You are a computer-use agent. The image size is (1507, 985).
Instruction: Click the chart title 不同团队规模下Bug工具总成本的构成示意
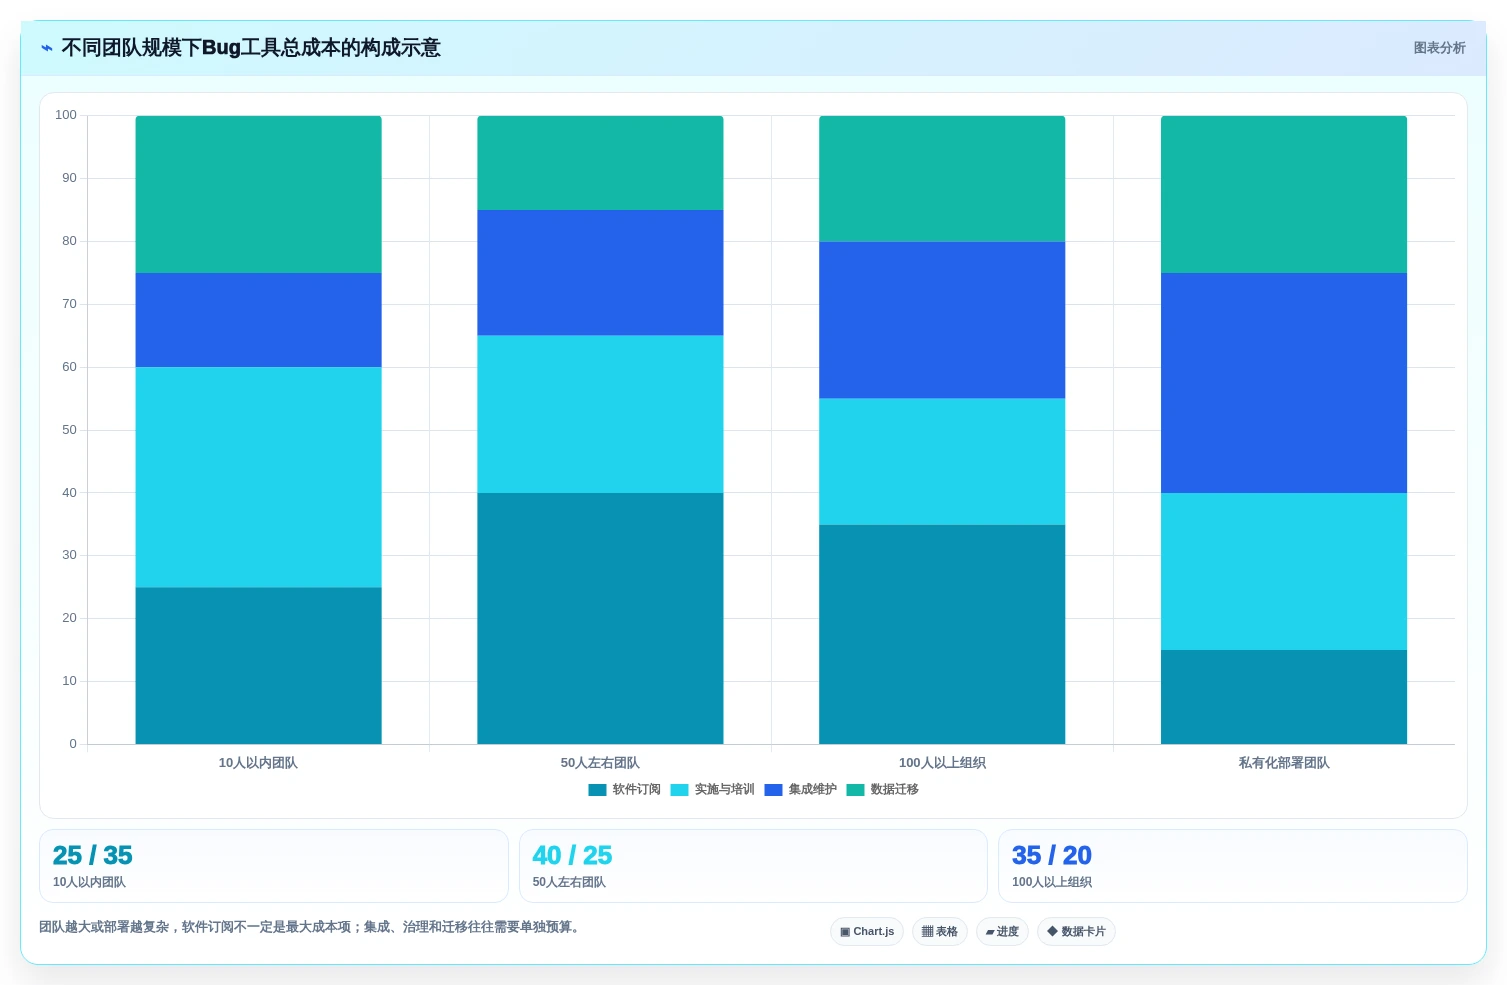point(251,48)
